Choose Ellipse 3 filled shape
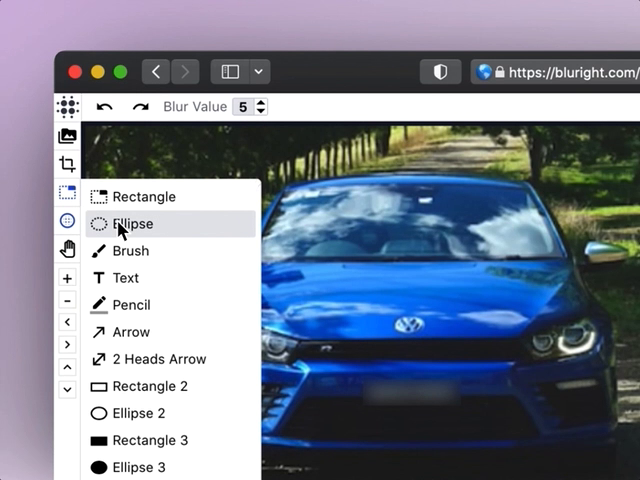This screenshot has width=640, height=480. [x=171, y=467]
